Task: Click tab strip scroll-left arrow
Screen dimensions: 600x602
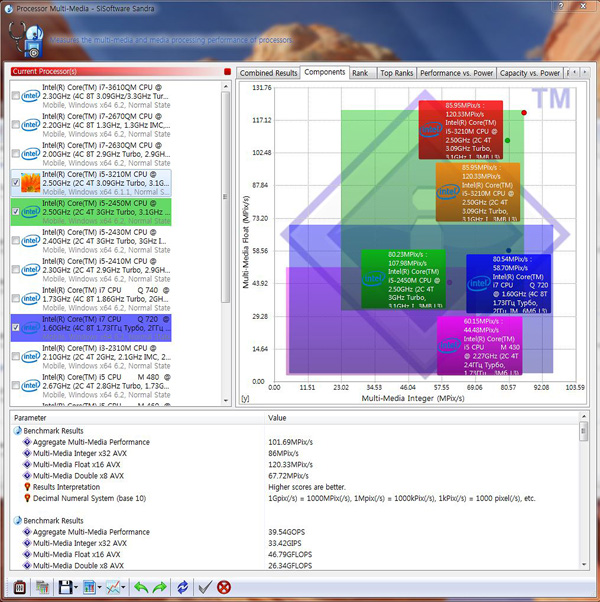Action: (x=575, y=72)
